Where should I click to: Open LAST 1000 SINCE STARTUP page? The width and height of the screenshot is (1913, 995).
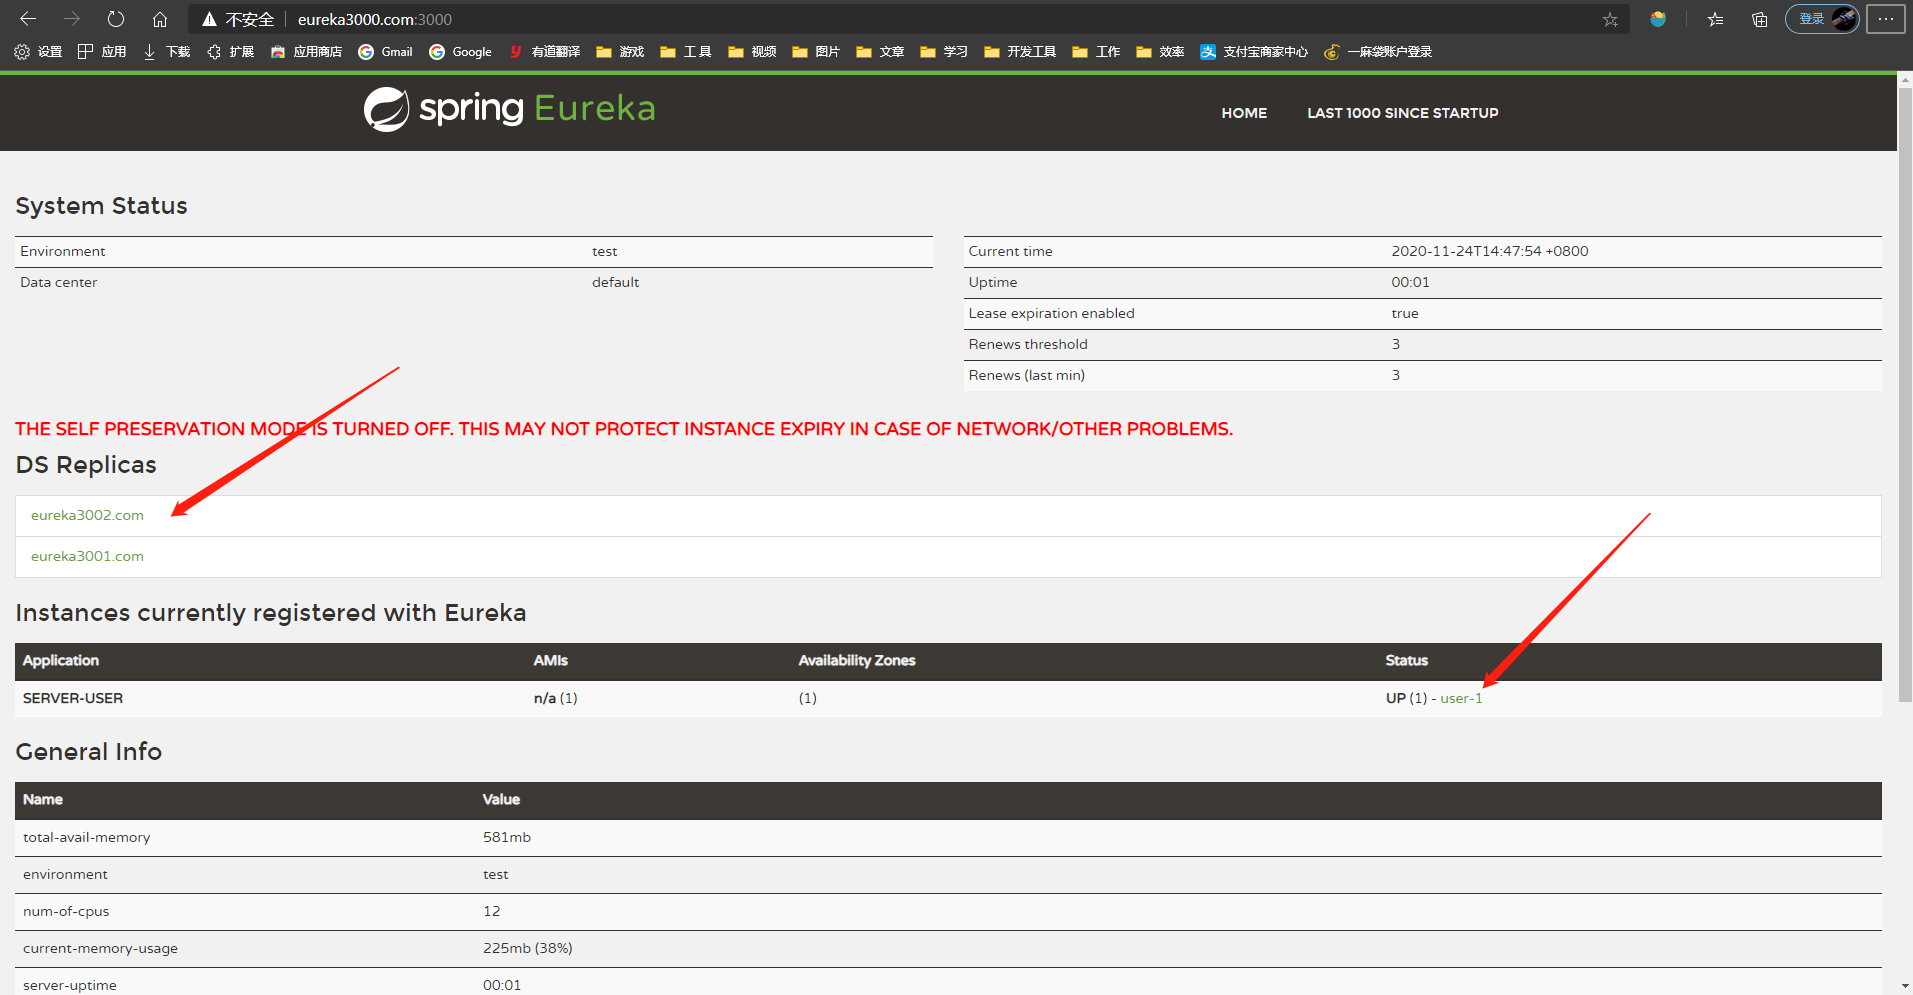[1402, 113]
